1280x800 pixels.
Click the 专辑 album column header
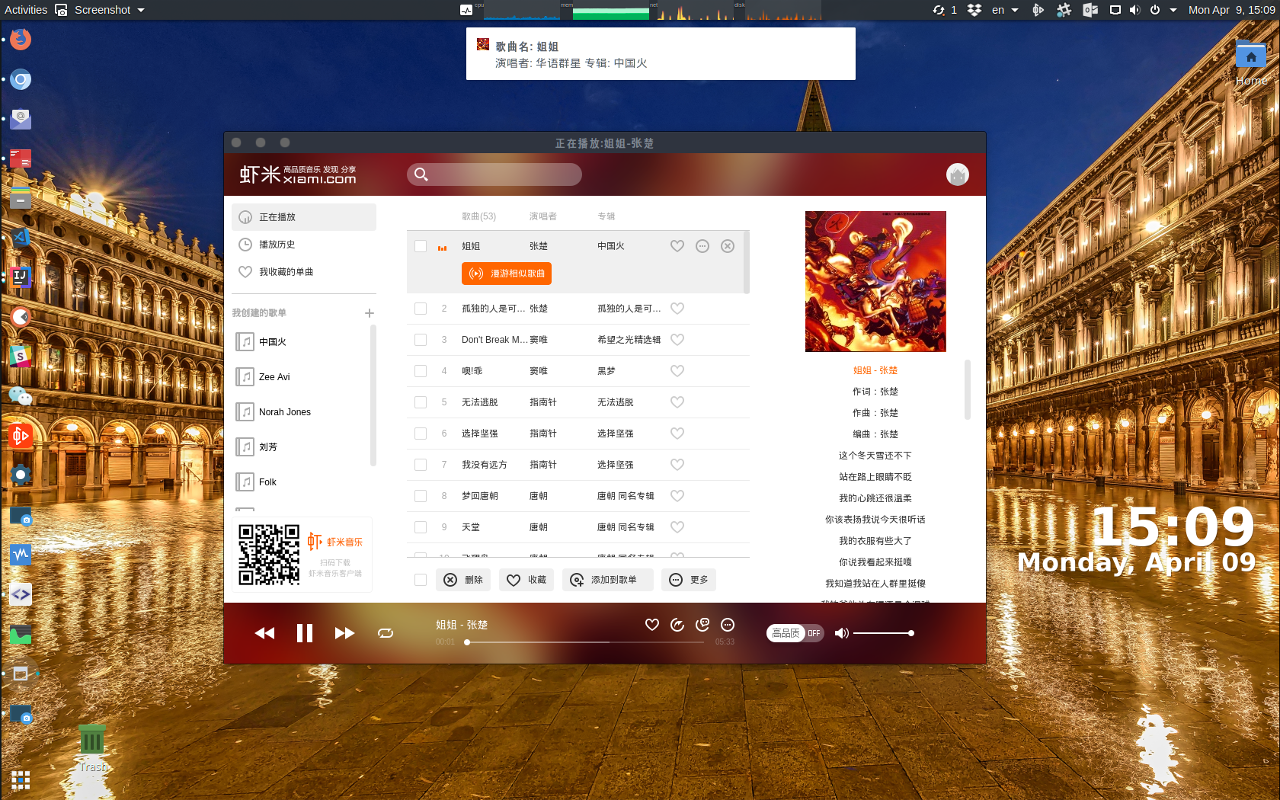pyautogui.click(x=606, y=216)
